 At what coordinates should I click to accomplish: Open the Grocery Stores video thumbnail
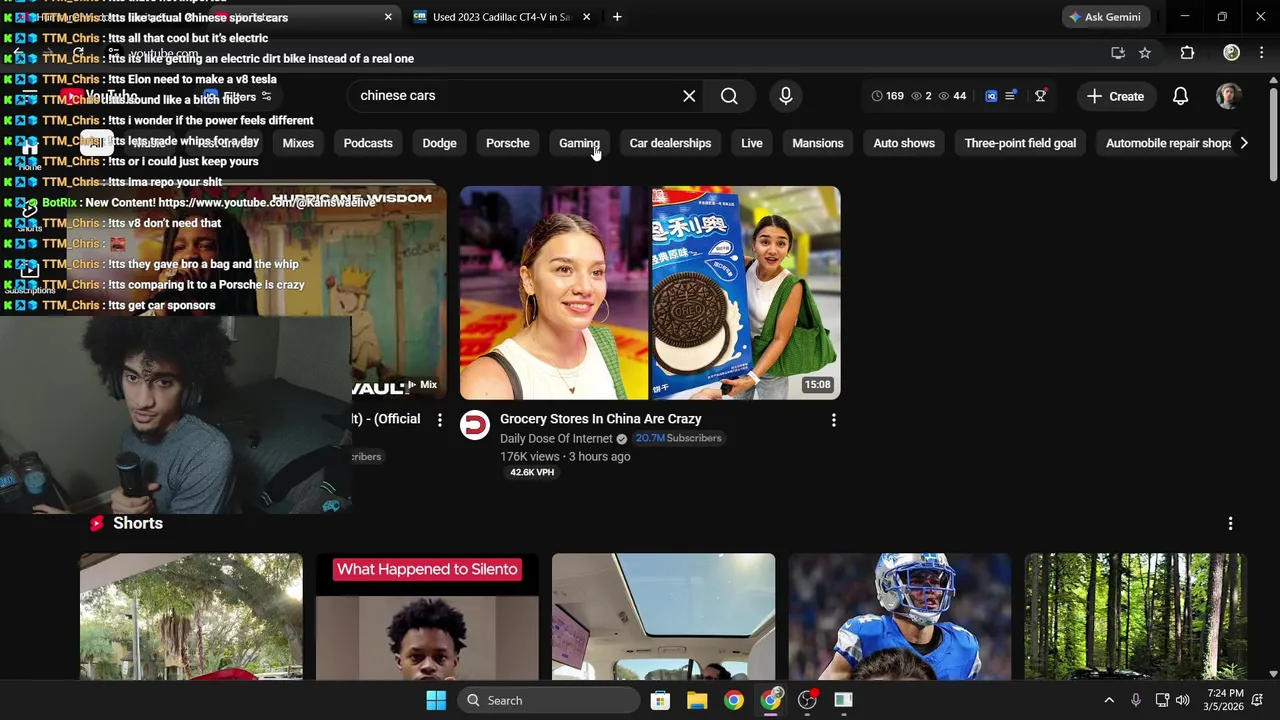pyautogui.click(x=650, y=293)
